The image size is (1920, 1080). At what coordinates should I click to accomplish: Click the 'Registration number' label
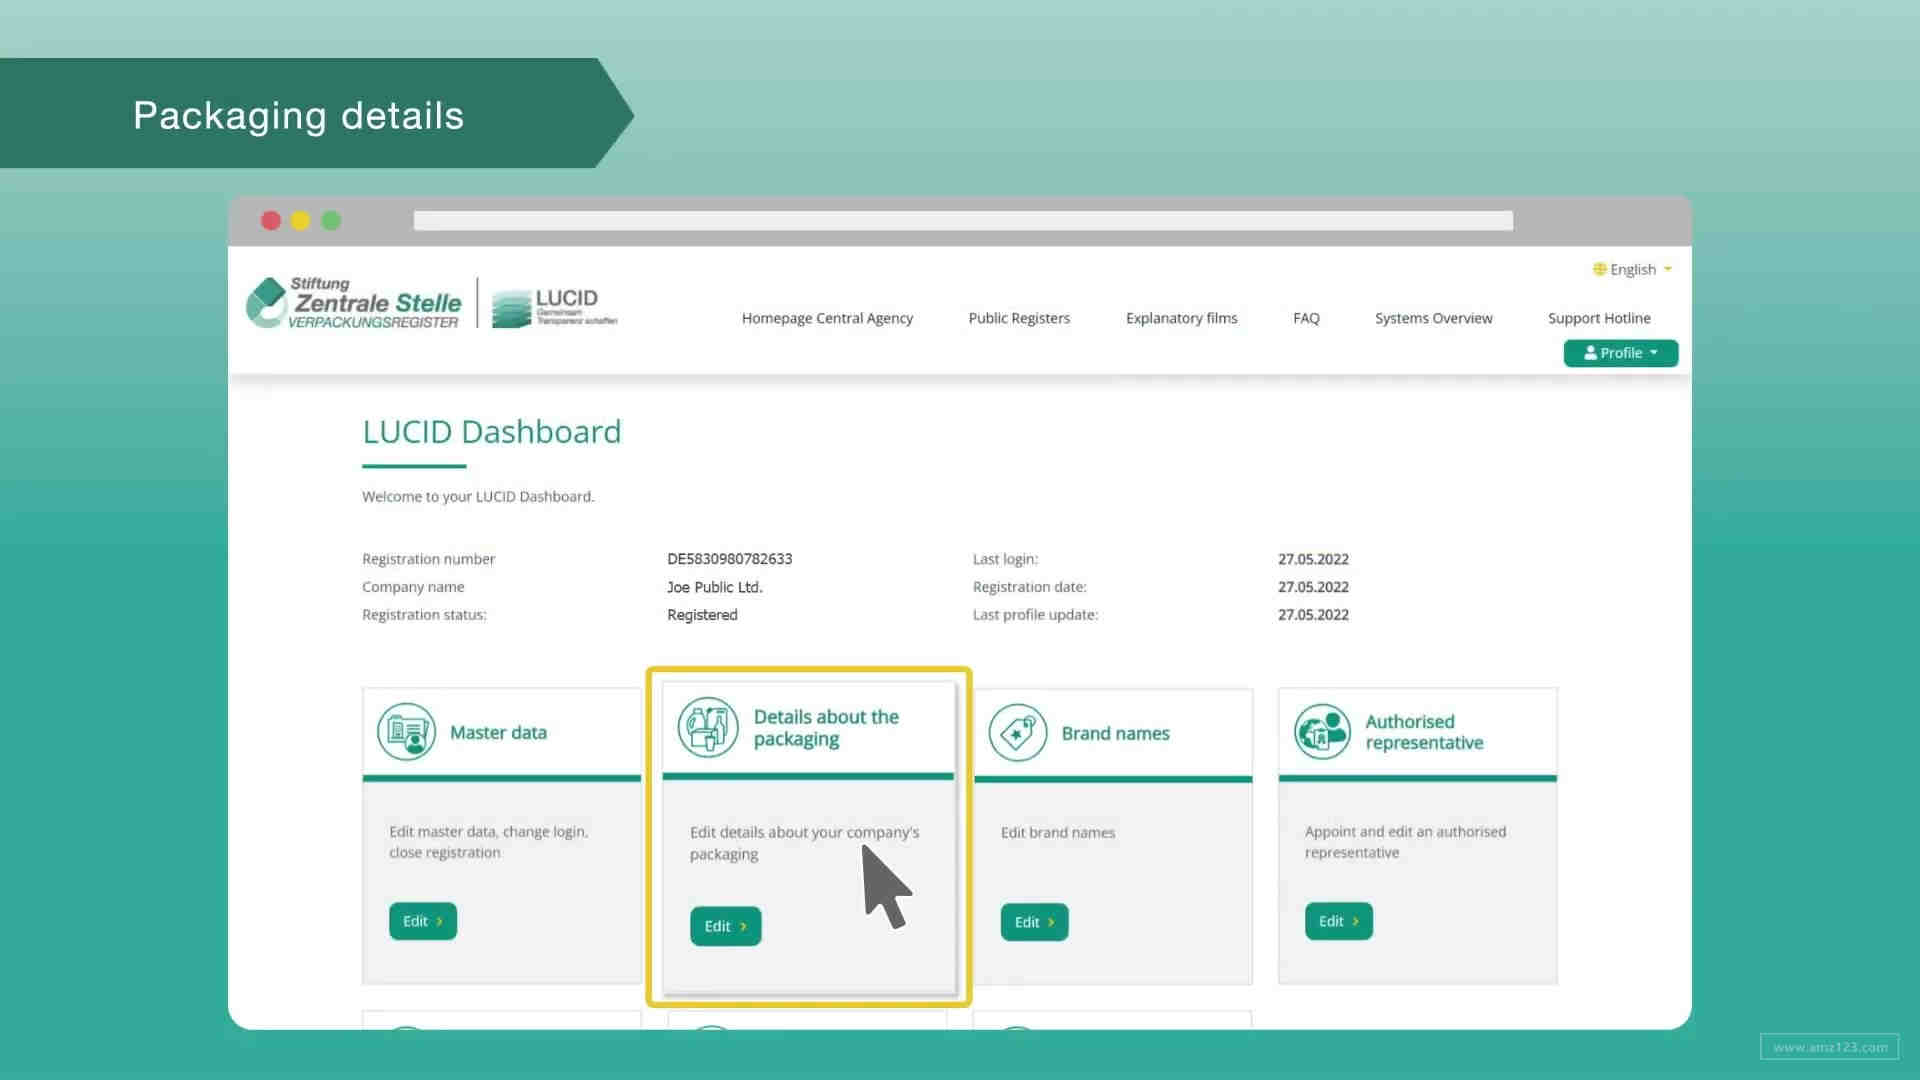[x=428, y=559]
